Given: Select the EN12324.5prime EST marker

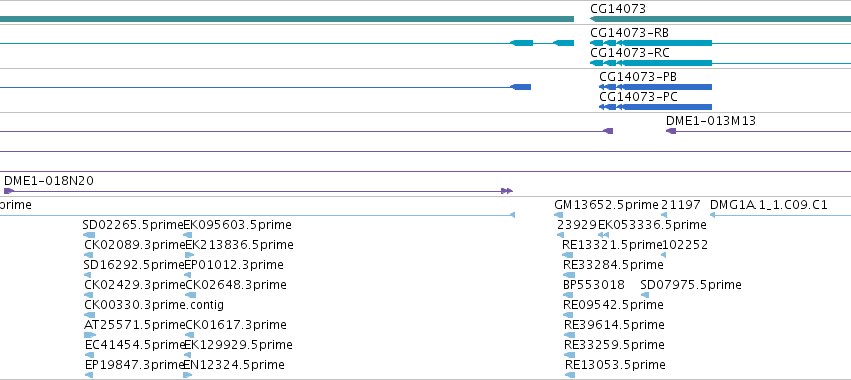Looking at the screenshot, I should point(188,375).
